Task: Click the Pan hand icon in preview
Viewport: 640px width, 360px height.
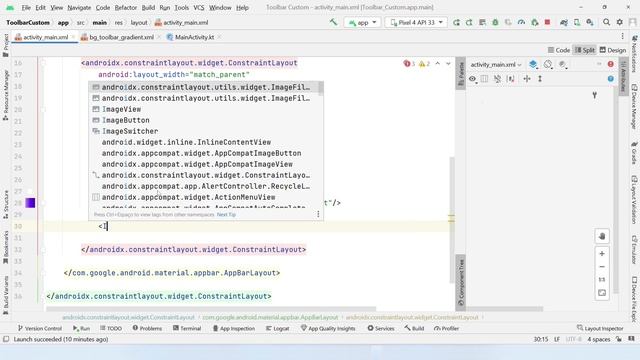Action: click(602, 236)
